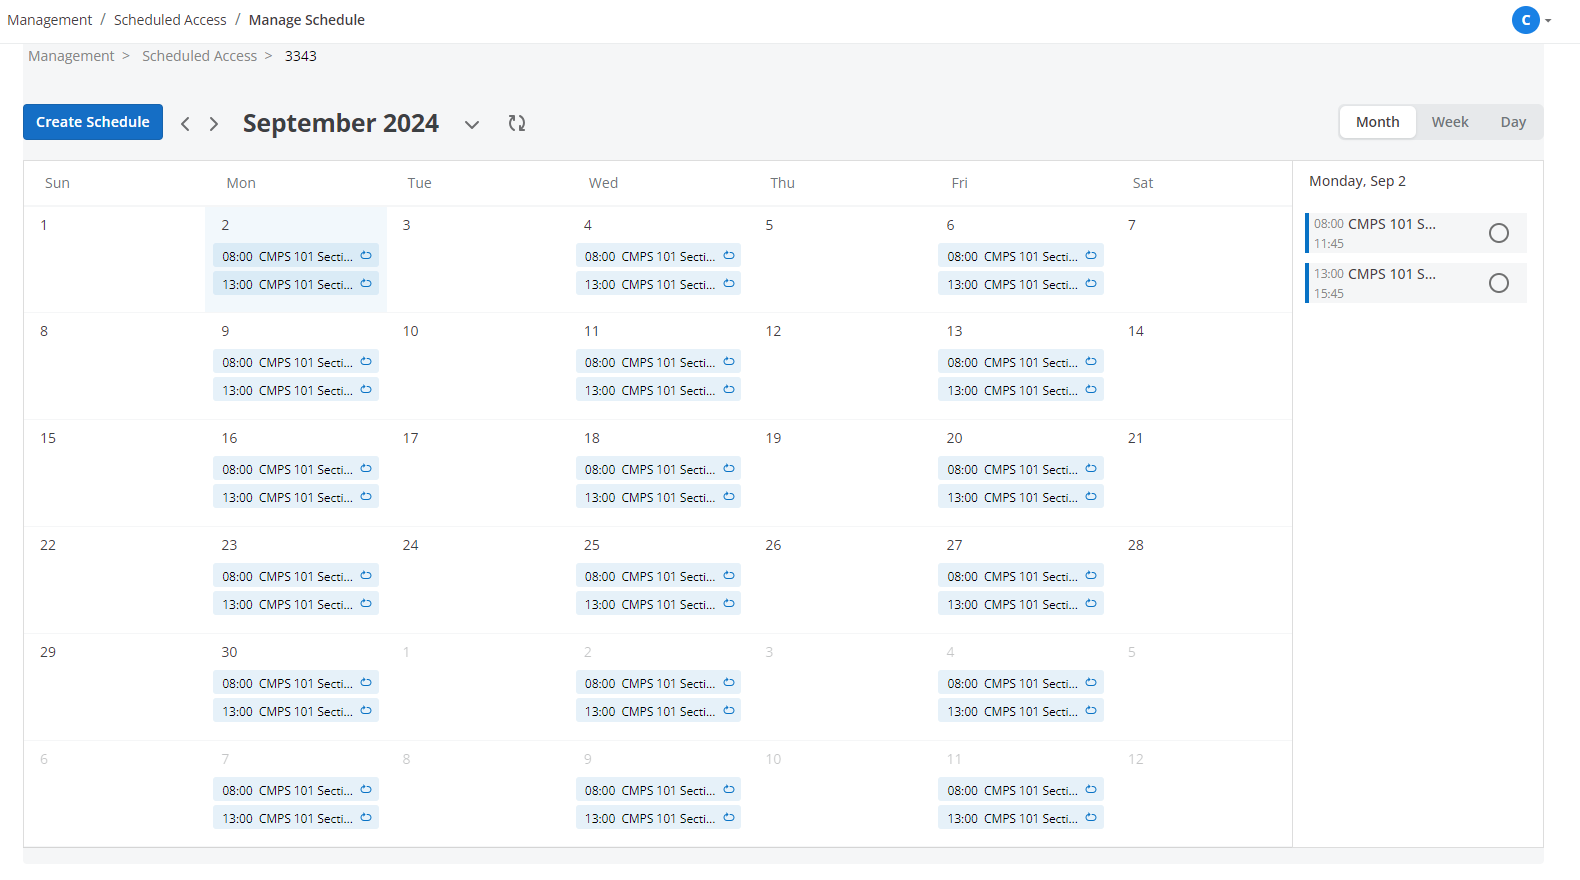Click recurrence icon on Sep 13 08:00 event
Image resolution: width=1580 pixels, height=880 pixels.
point(1091,362)
